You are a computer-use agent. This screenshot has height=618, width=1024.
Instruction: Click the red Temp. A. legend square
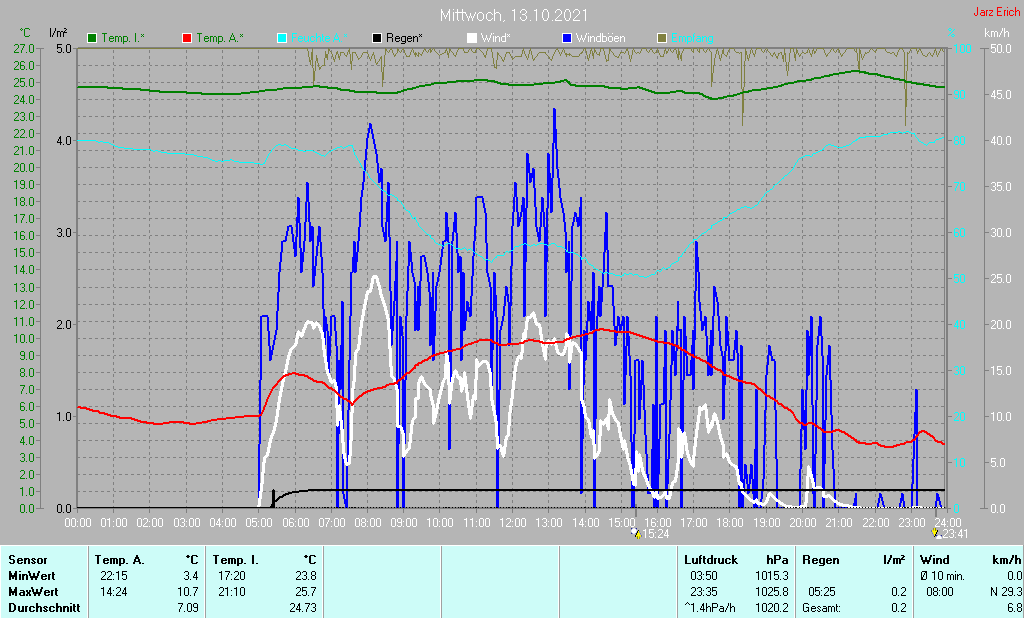point(187,38)
